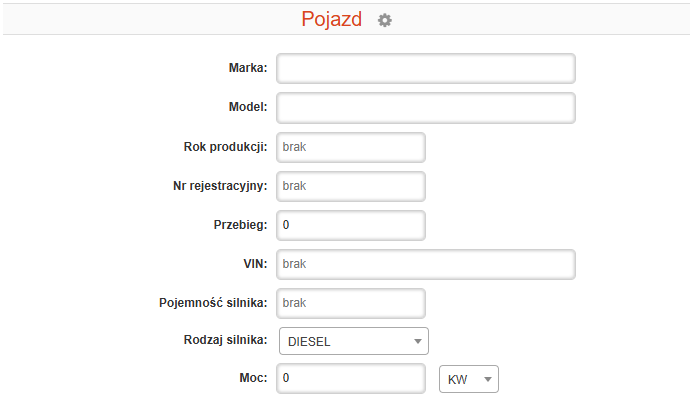
Task: Click the "Pojemność silnika:" label
Action: (213, 302)
